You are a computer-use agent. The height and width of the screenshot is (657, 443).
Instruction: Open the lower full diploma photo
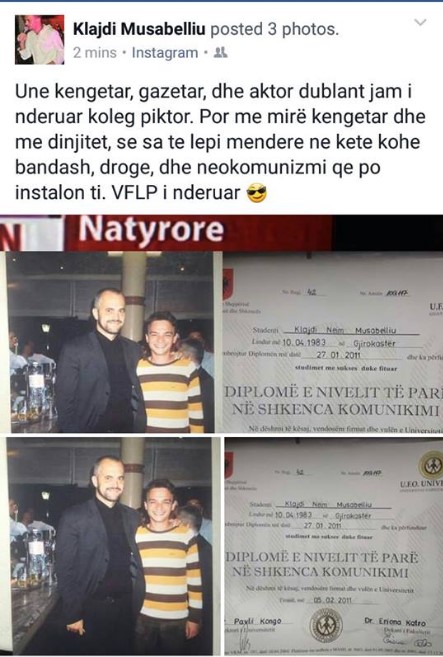pos(334,546)
